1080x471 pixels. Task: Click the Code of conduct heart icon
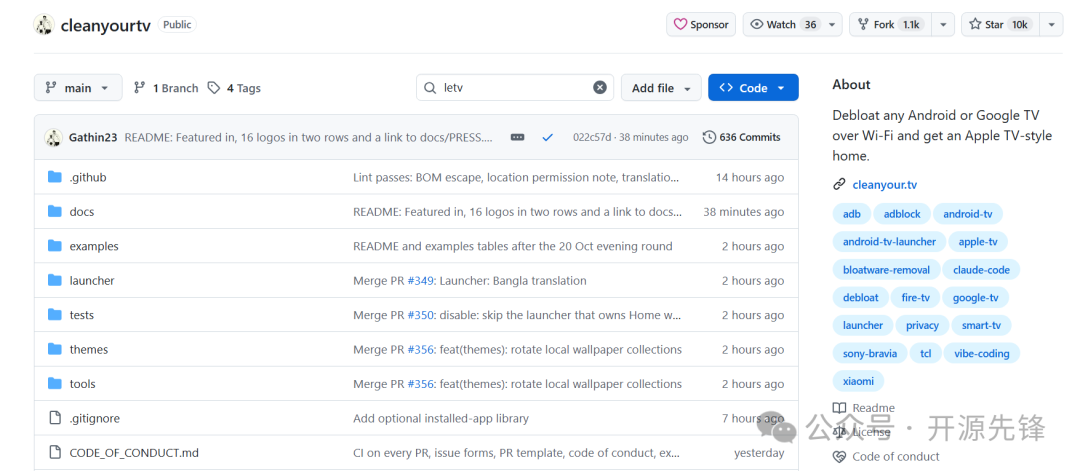[x=839, y=457]
